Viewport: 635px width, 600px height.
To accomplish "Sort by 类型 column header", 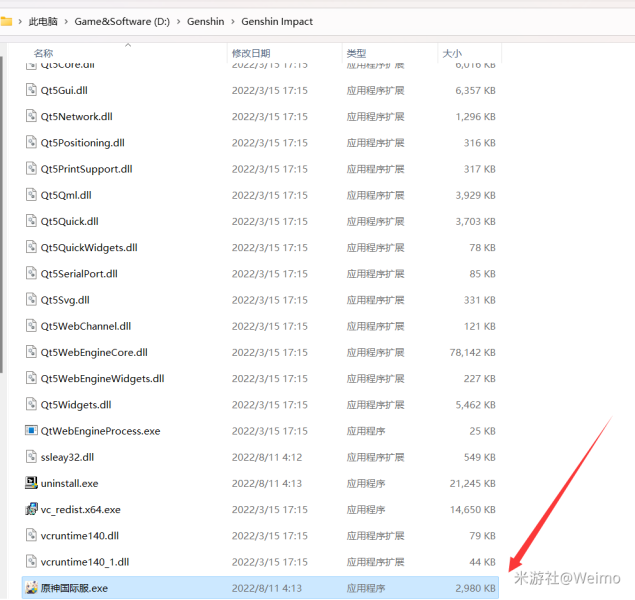I will (356, 53).
